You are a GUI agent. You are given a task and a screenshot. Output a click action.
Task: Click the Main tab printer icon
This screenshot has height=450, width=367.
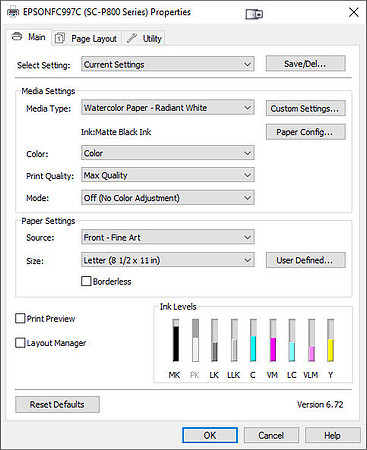(x=17, y=37)
